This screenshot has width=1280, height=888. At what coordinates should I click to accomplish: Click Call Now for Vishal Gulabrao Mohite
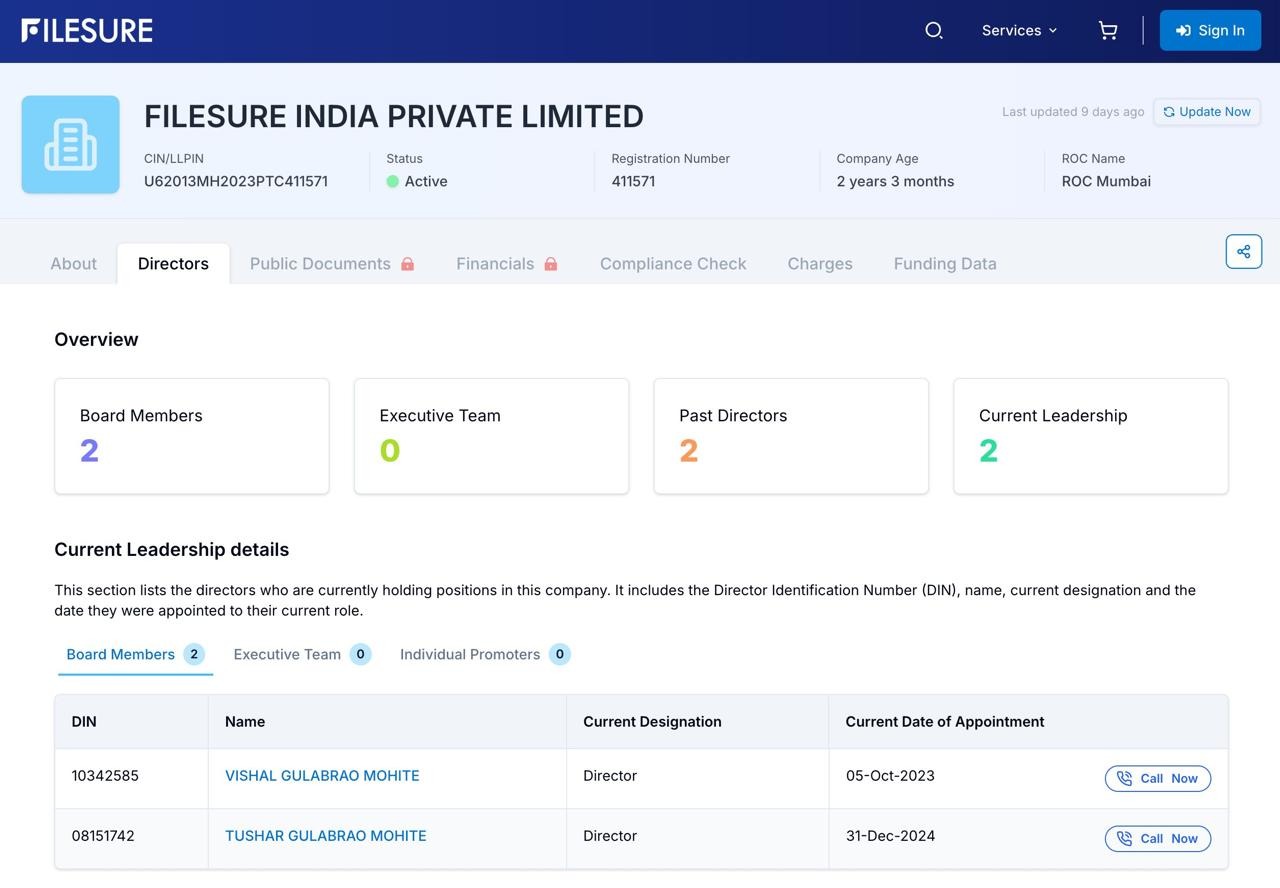pyautogui.click(x=1157, y=779)
